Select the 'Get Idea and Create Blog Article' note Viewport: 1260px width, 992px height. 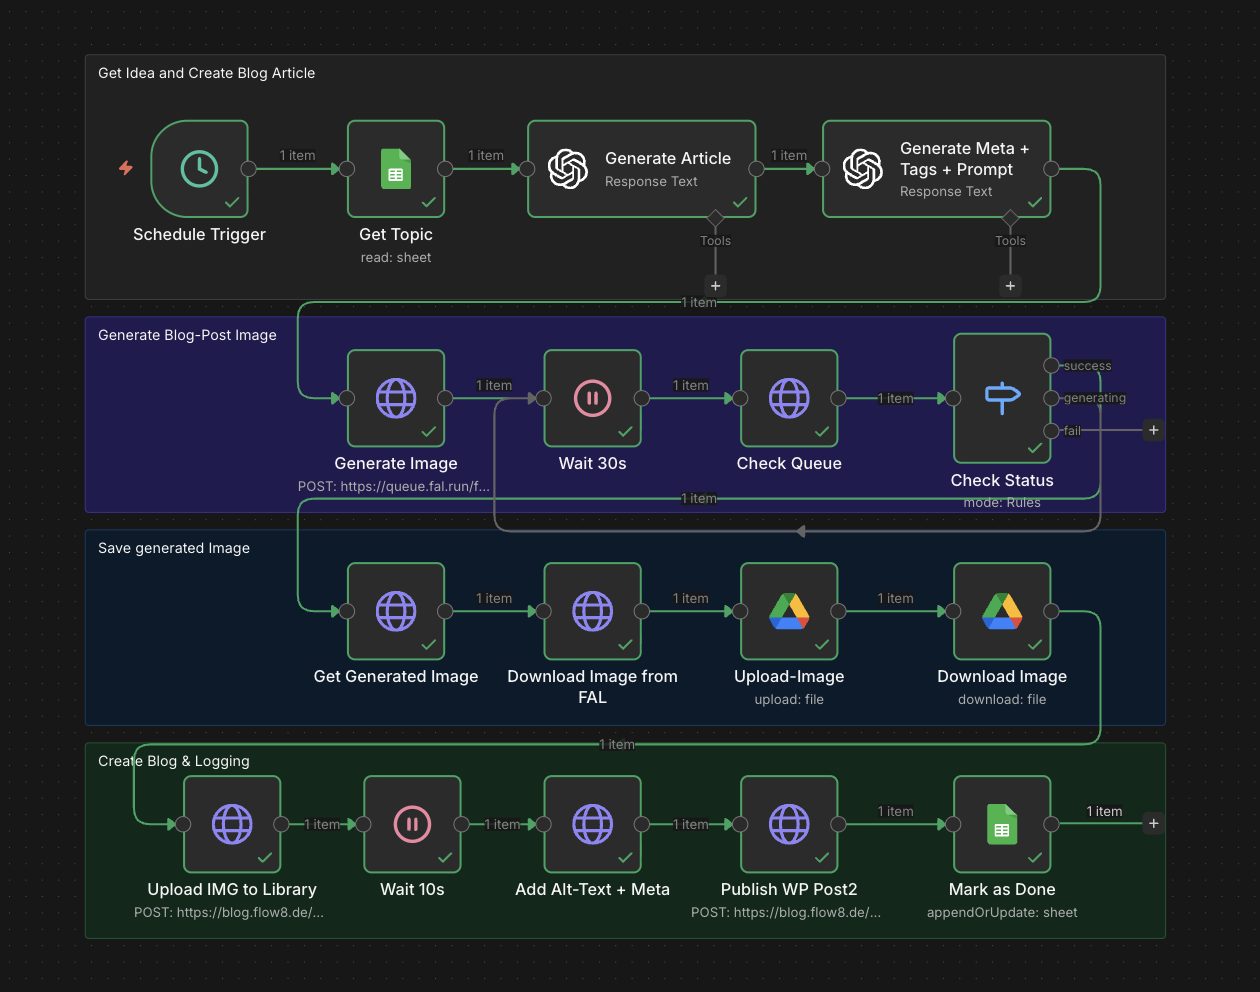pyautogui.click(x=206, y=73)
